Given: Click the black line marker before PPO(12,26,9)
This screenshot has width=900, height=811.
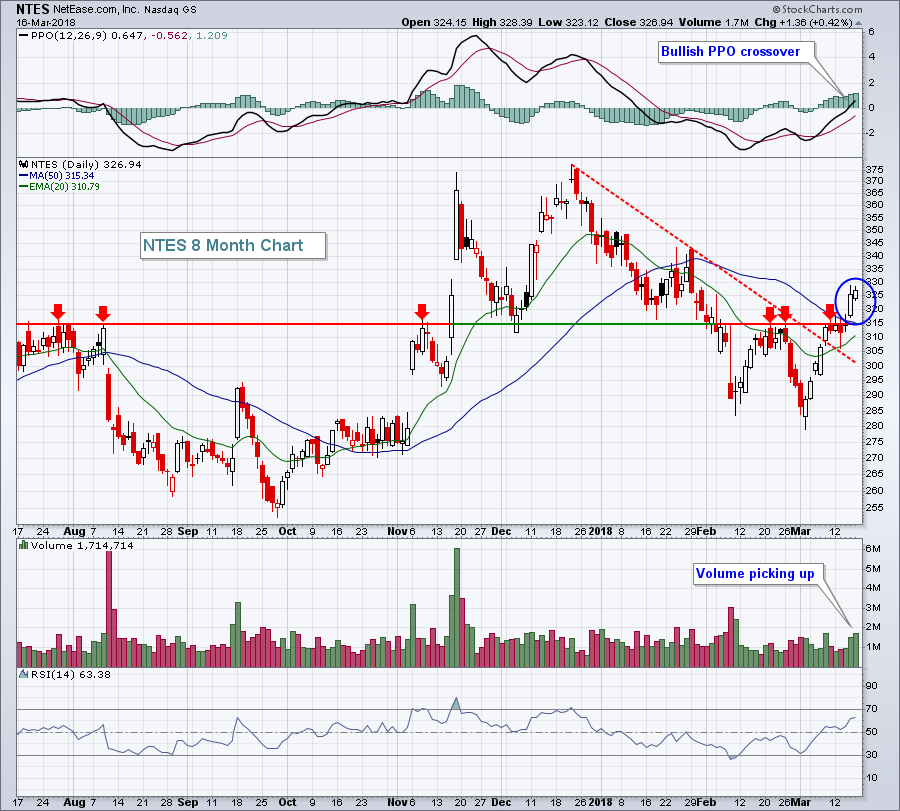Looking at the screenshot, I should click(24, 36).
